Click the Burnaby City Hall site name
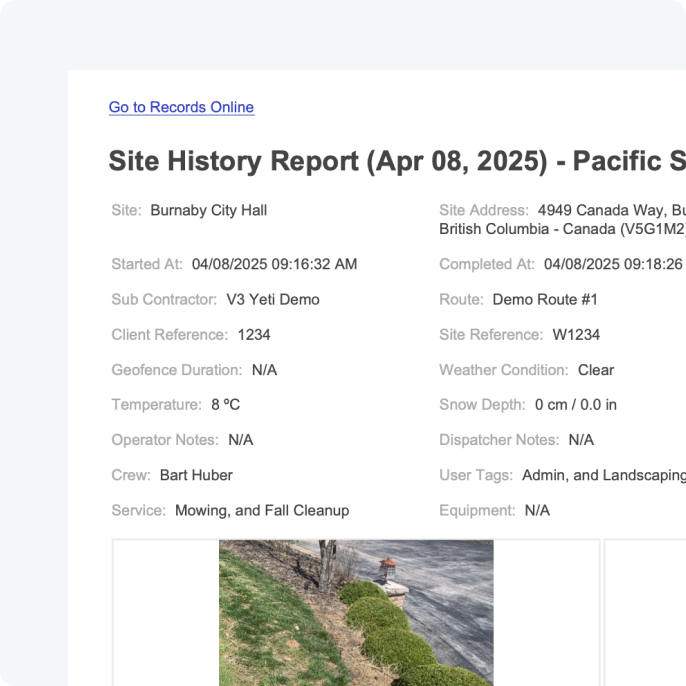686x686 pixels. click(209, 210)
